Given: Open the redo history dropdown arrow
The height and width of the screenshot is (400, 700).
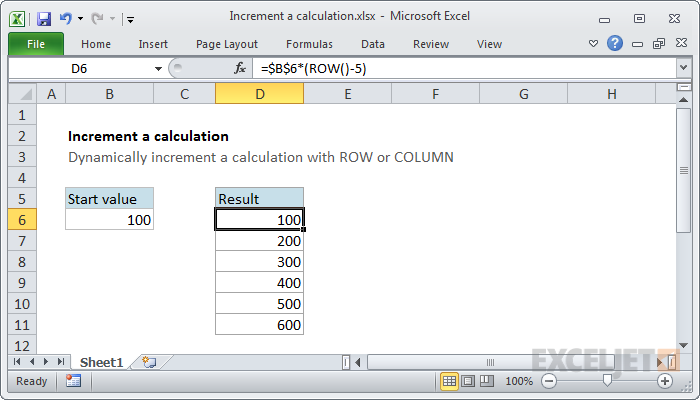Looking at the screenshot, I should [112, 19].
